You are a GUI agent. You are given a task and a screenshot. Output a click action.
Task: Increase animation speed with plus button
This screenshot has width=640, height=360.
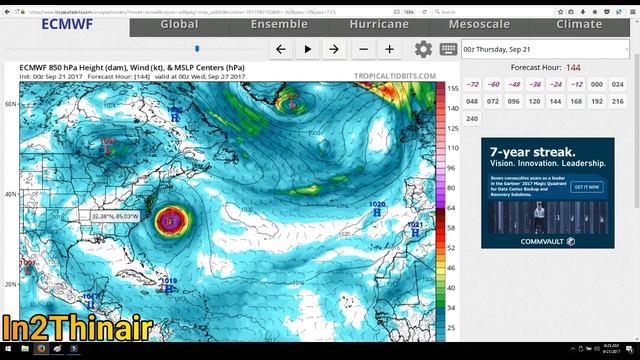click(389, 49)
